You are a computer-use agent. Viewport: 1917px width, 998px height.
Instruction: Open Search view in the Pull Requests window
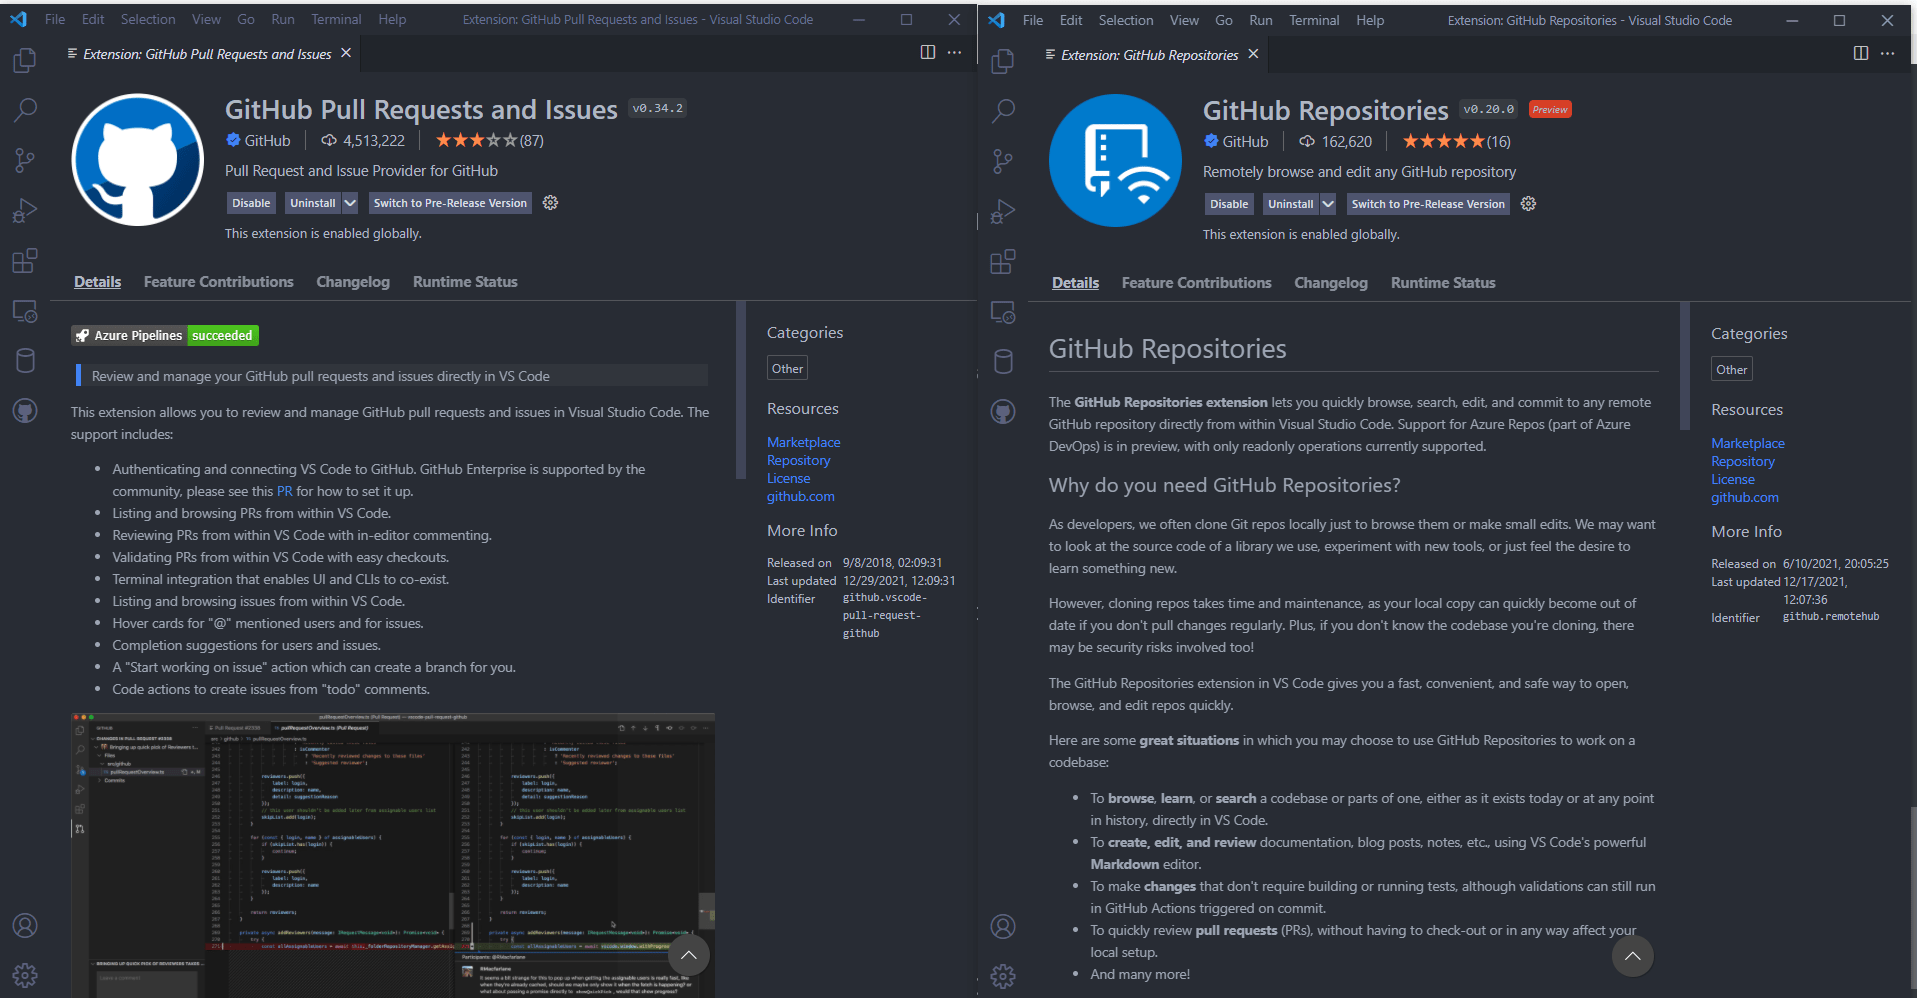pos(25,109)
